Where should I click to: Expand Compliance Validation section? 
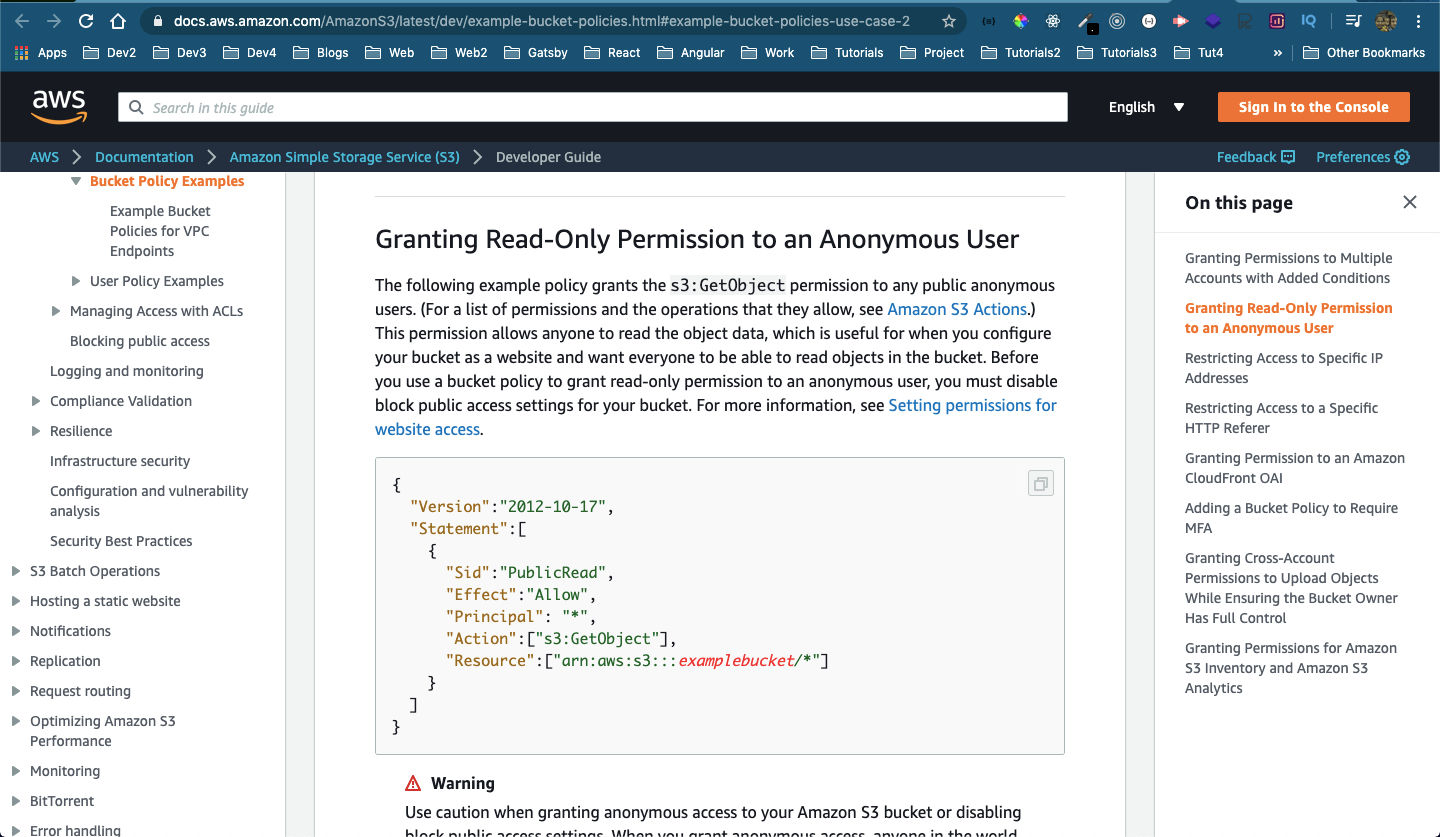click(x=36, y=401)
